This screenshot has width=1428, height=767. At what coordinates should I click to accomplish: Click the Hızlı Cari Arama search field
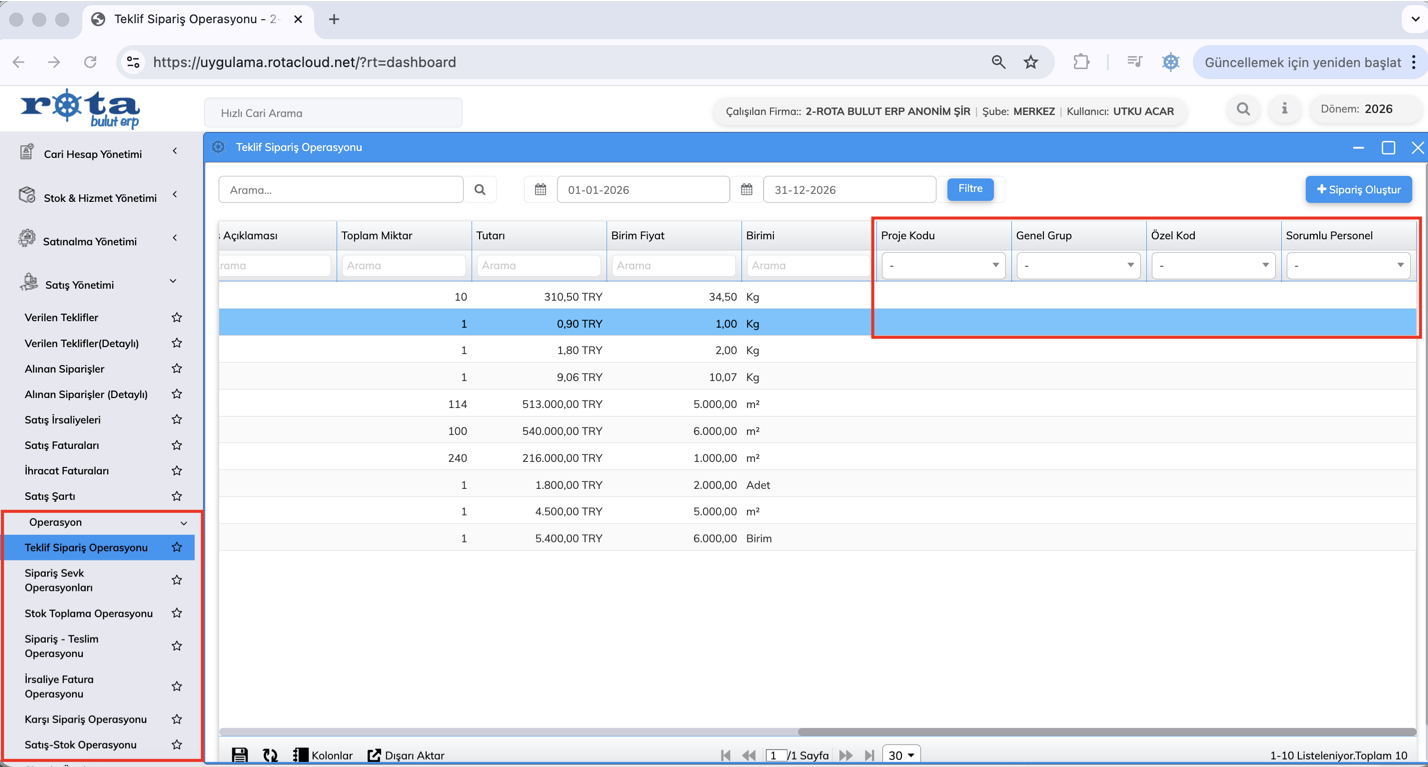(x=333, y=113)
